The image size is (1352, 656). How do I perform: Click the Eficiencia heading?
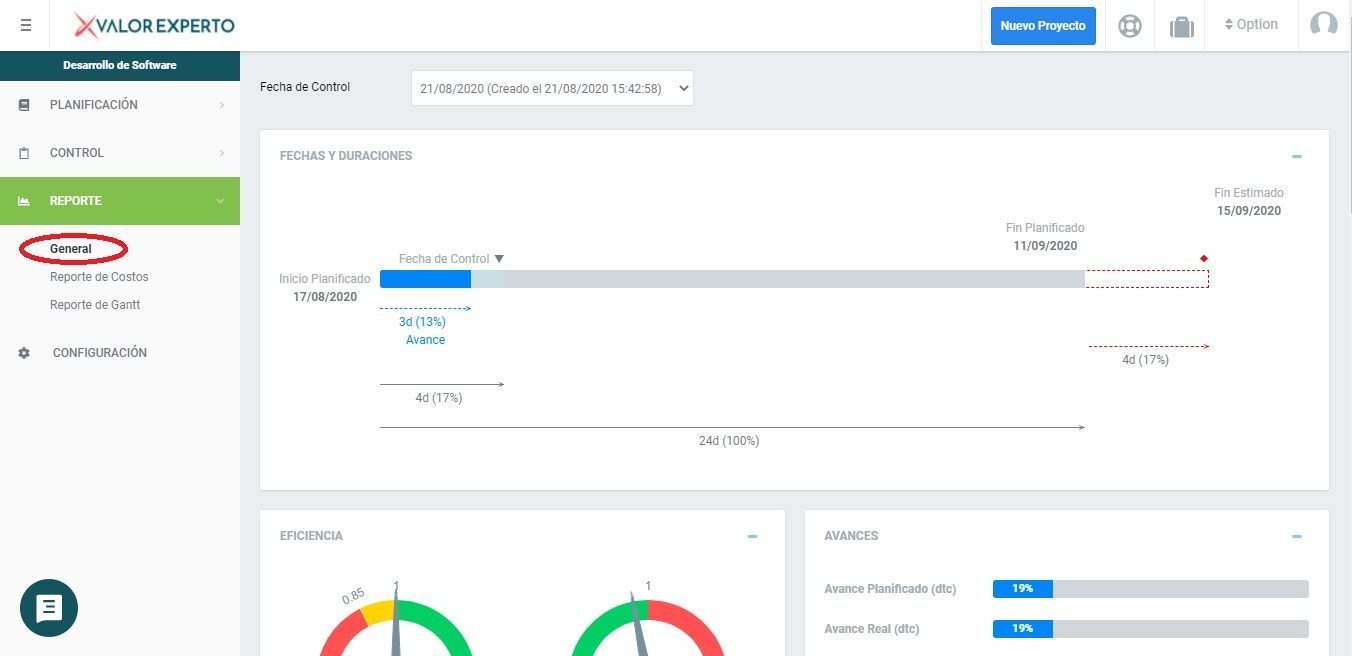tap(311, 536)
